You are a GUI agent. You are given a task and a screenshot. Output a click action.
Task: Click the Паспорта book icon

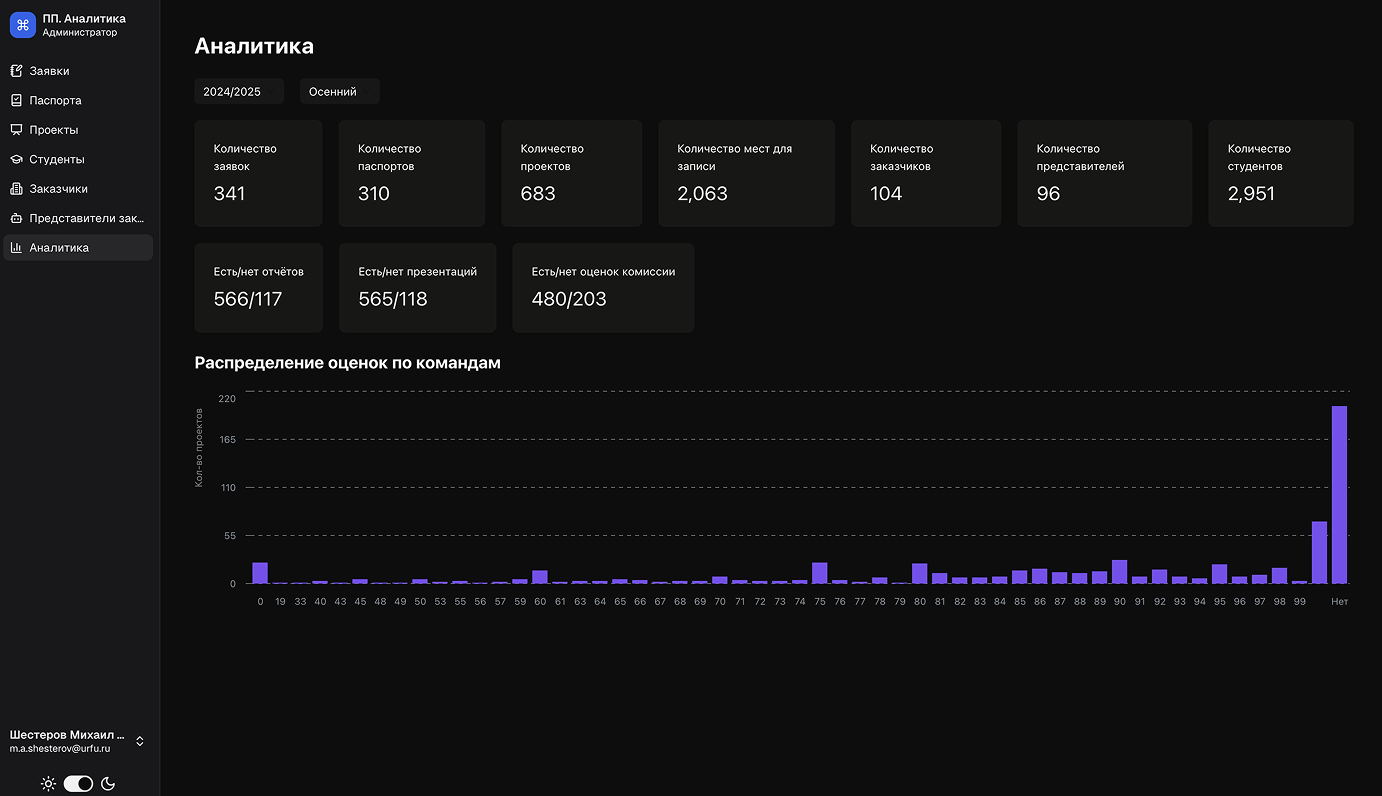click(16, 100)
